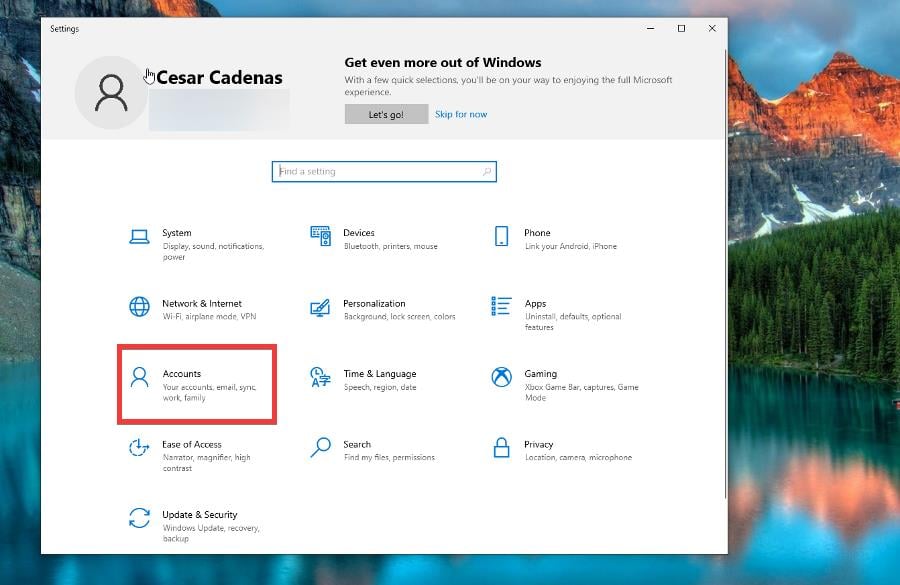Open the Search magnifier category icon

pyautogui.click(x=320, y=447)
